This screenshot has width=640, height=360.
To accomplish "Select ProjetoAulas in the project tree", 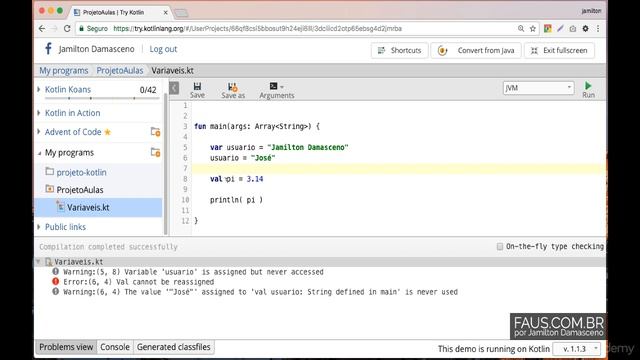I will [x=80, y=190].
